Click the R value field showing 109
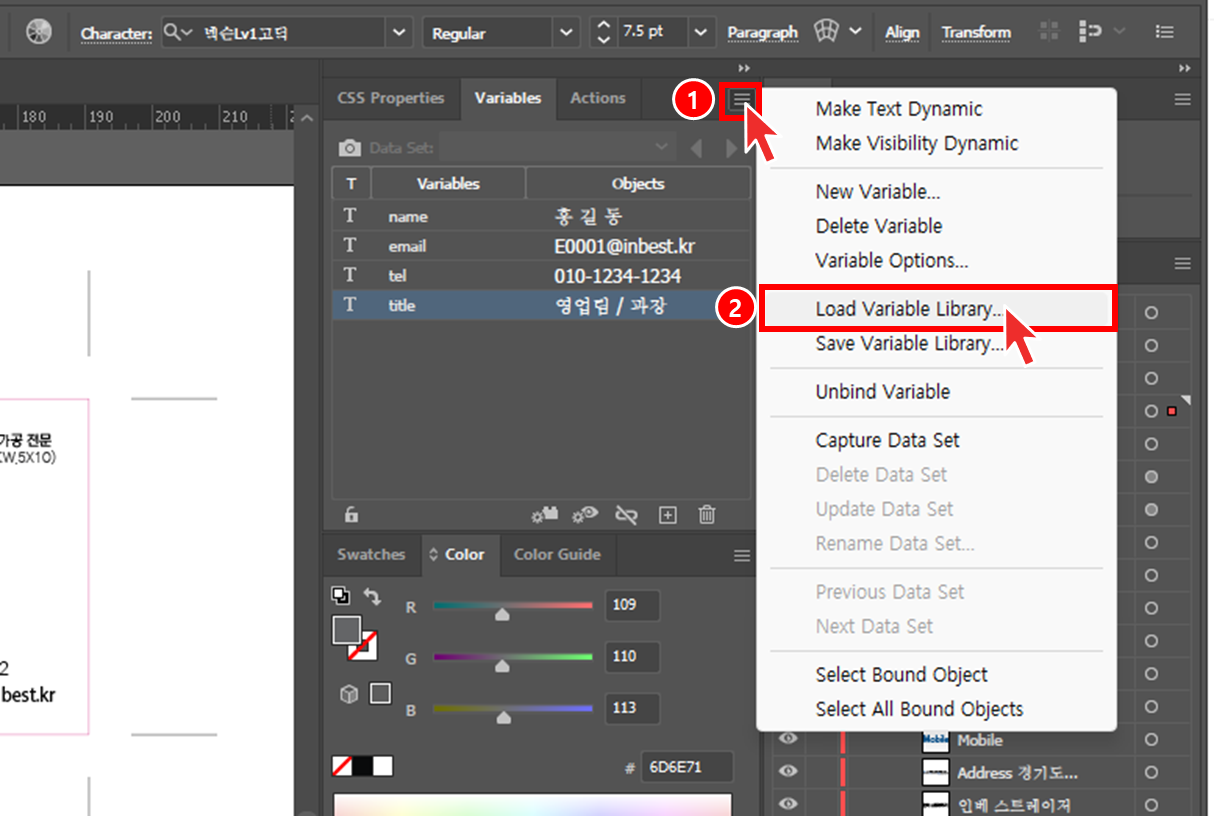This screenshot has width=1214, height=816. click(633, 605)
